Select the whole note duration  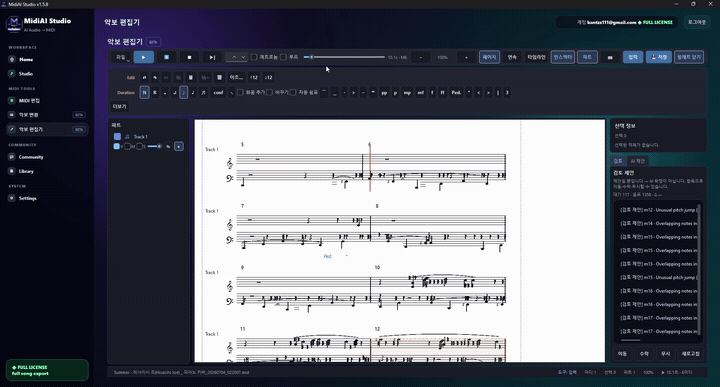pyautogui.click(x=165, y=92)
